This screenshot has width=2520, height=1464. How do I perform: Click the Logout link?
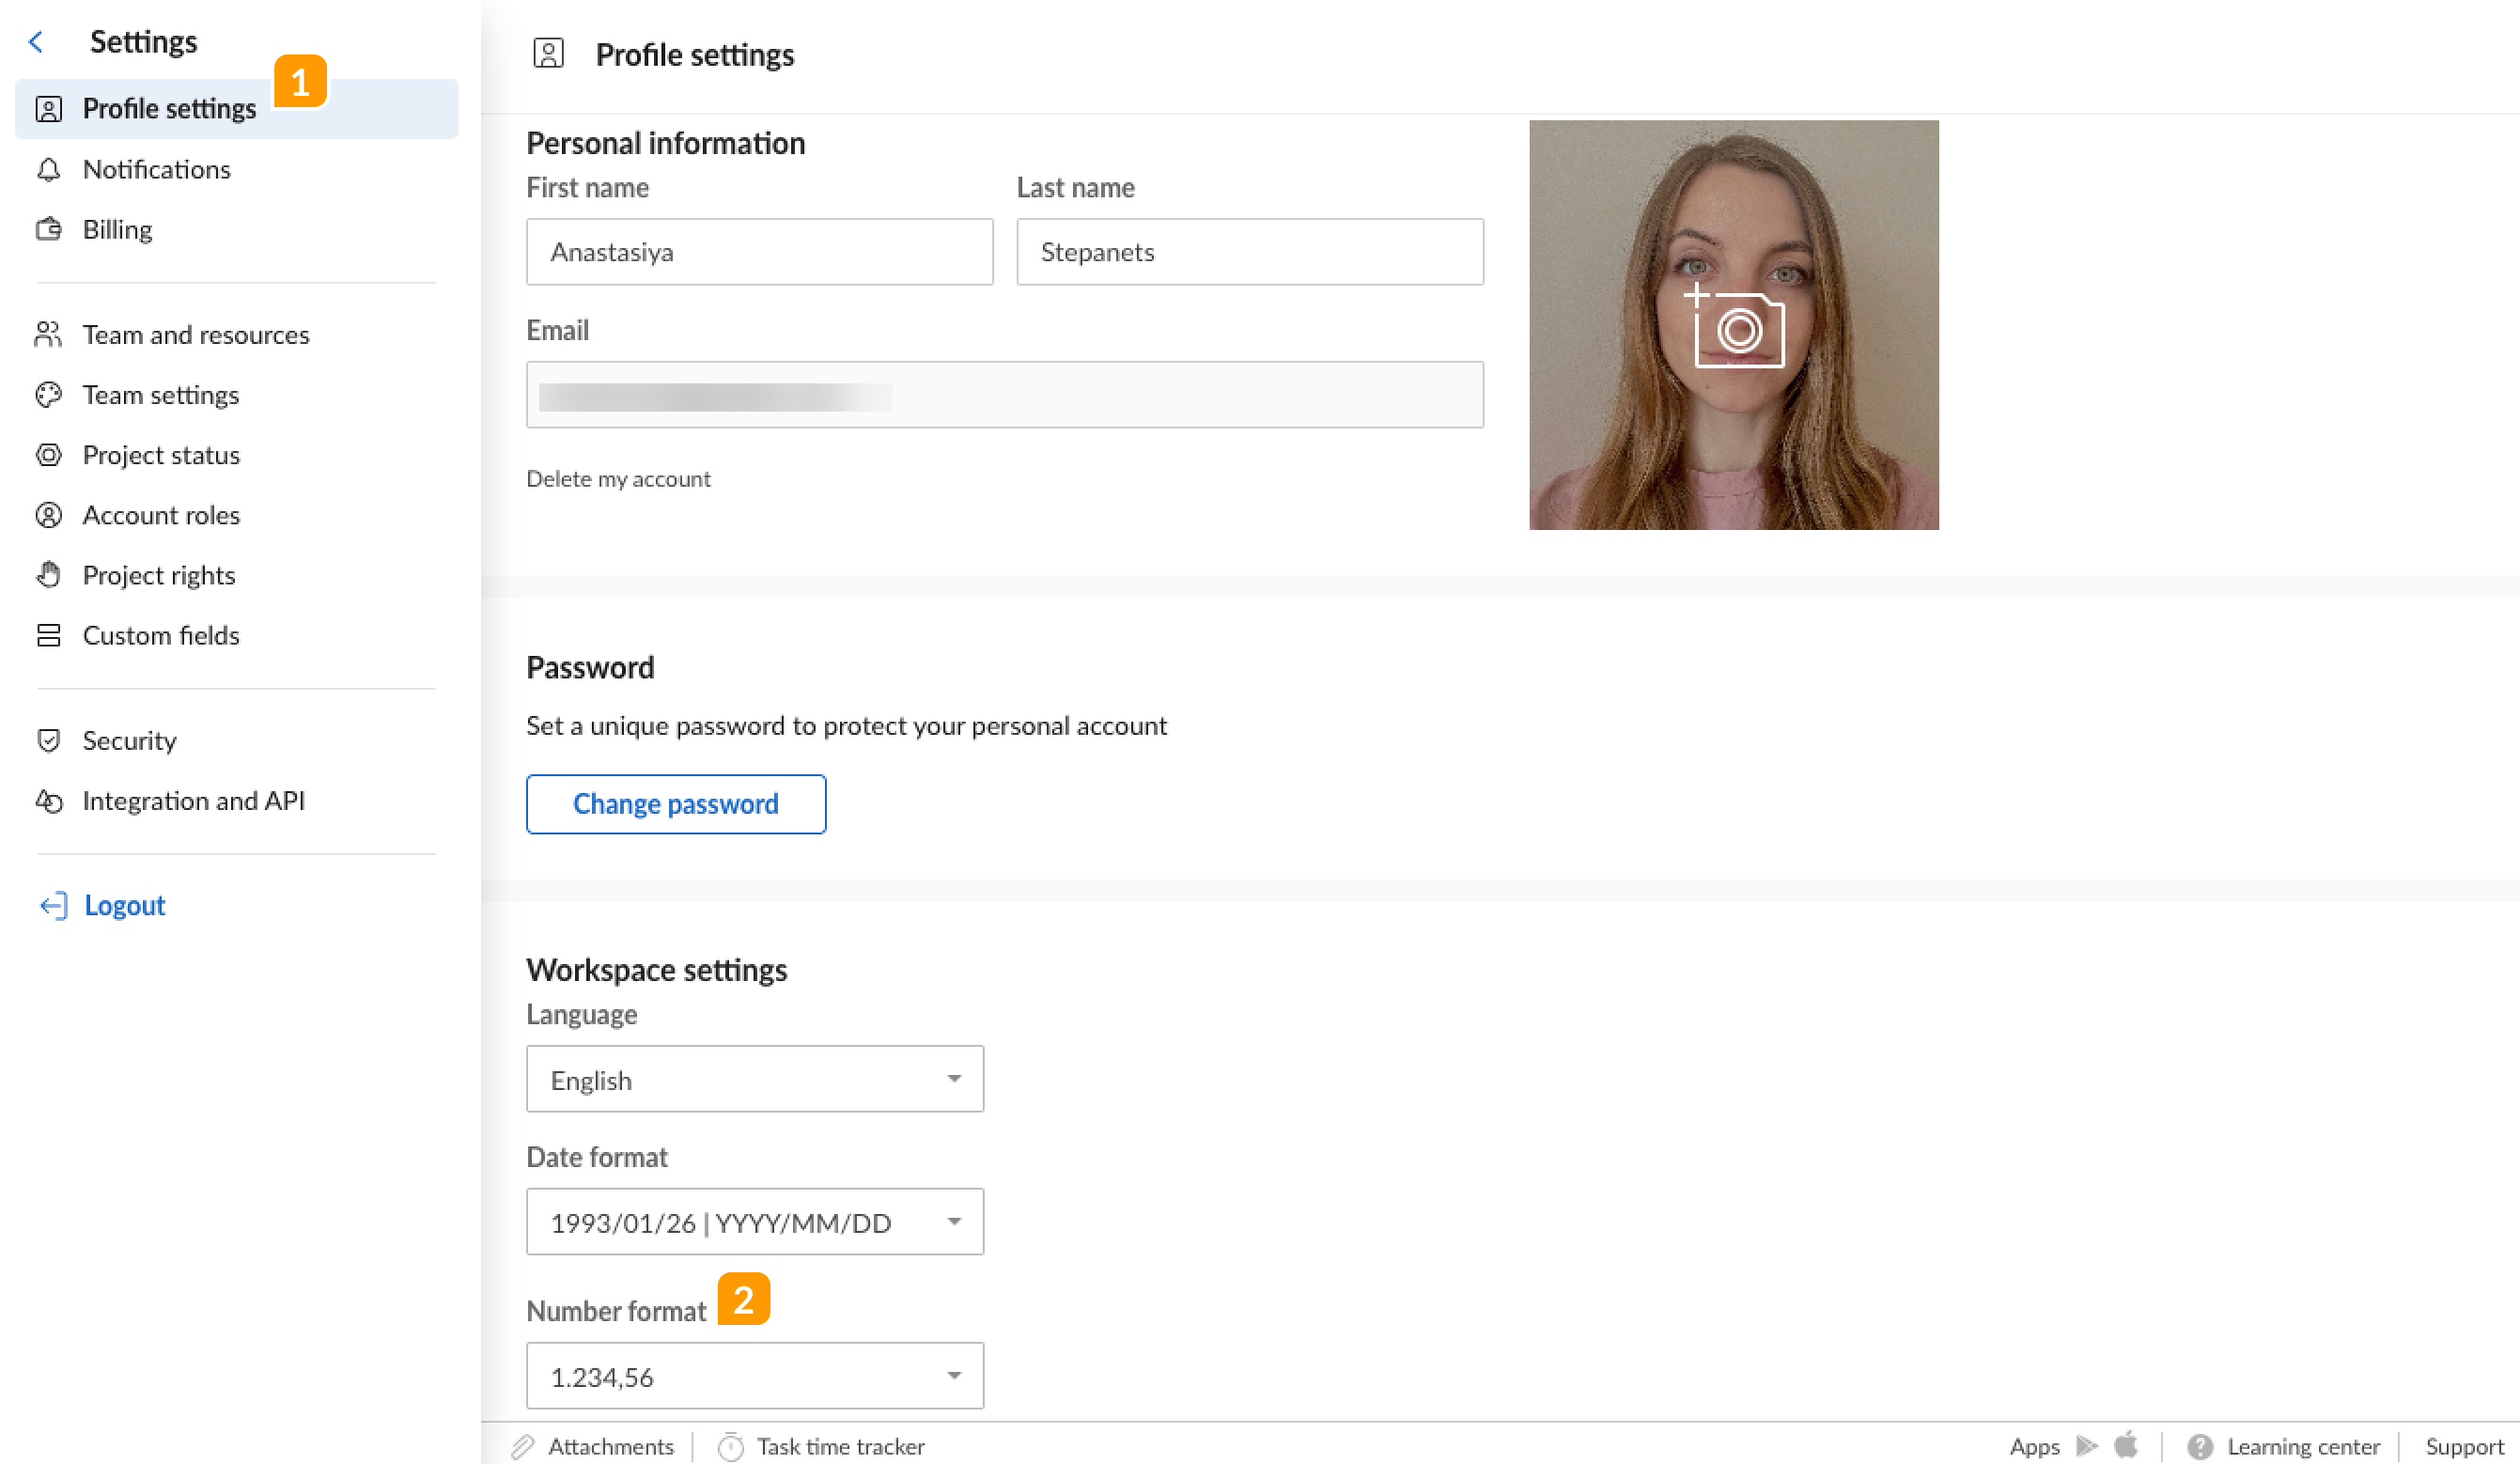click(x=124, y=906)
